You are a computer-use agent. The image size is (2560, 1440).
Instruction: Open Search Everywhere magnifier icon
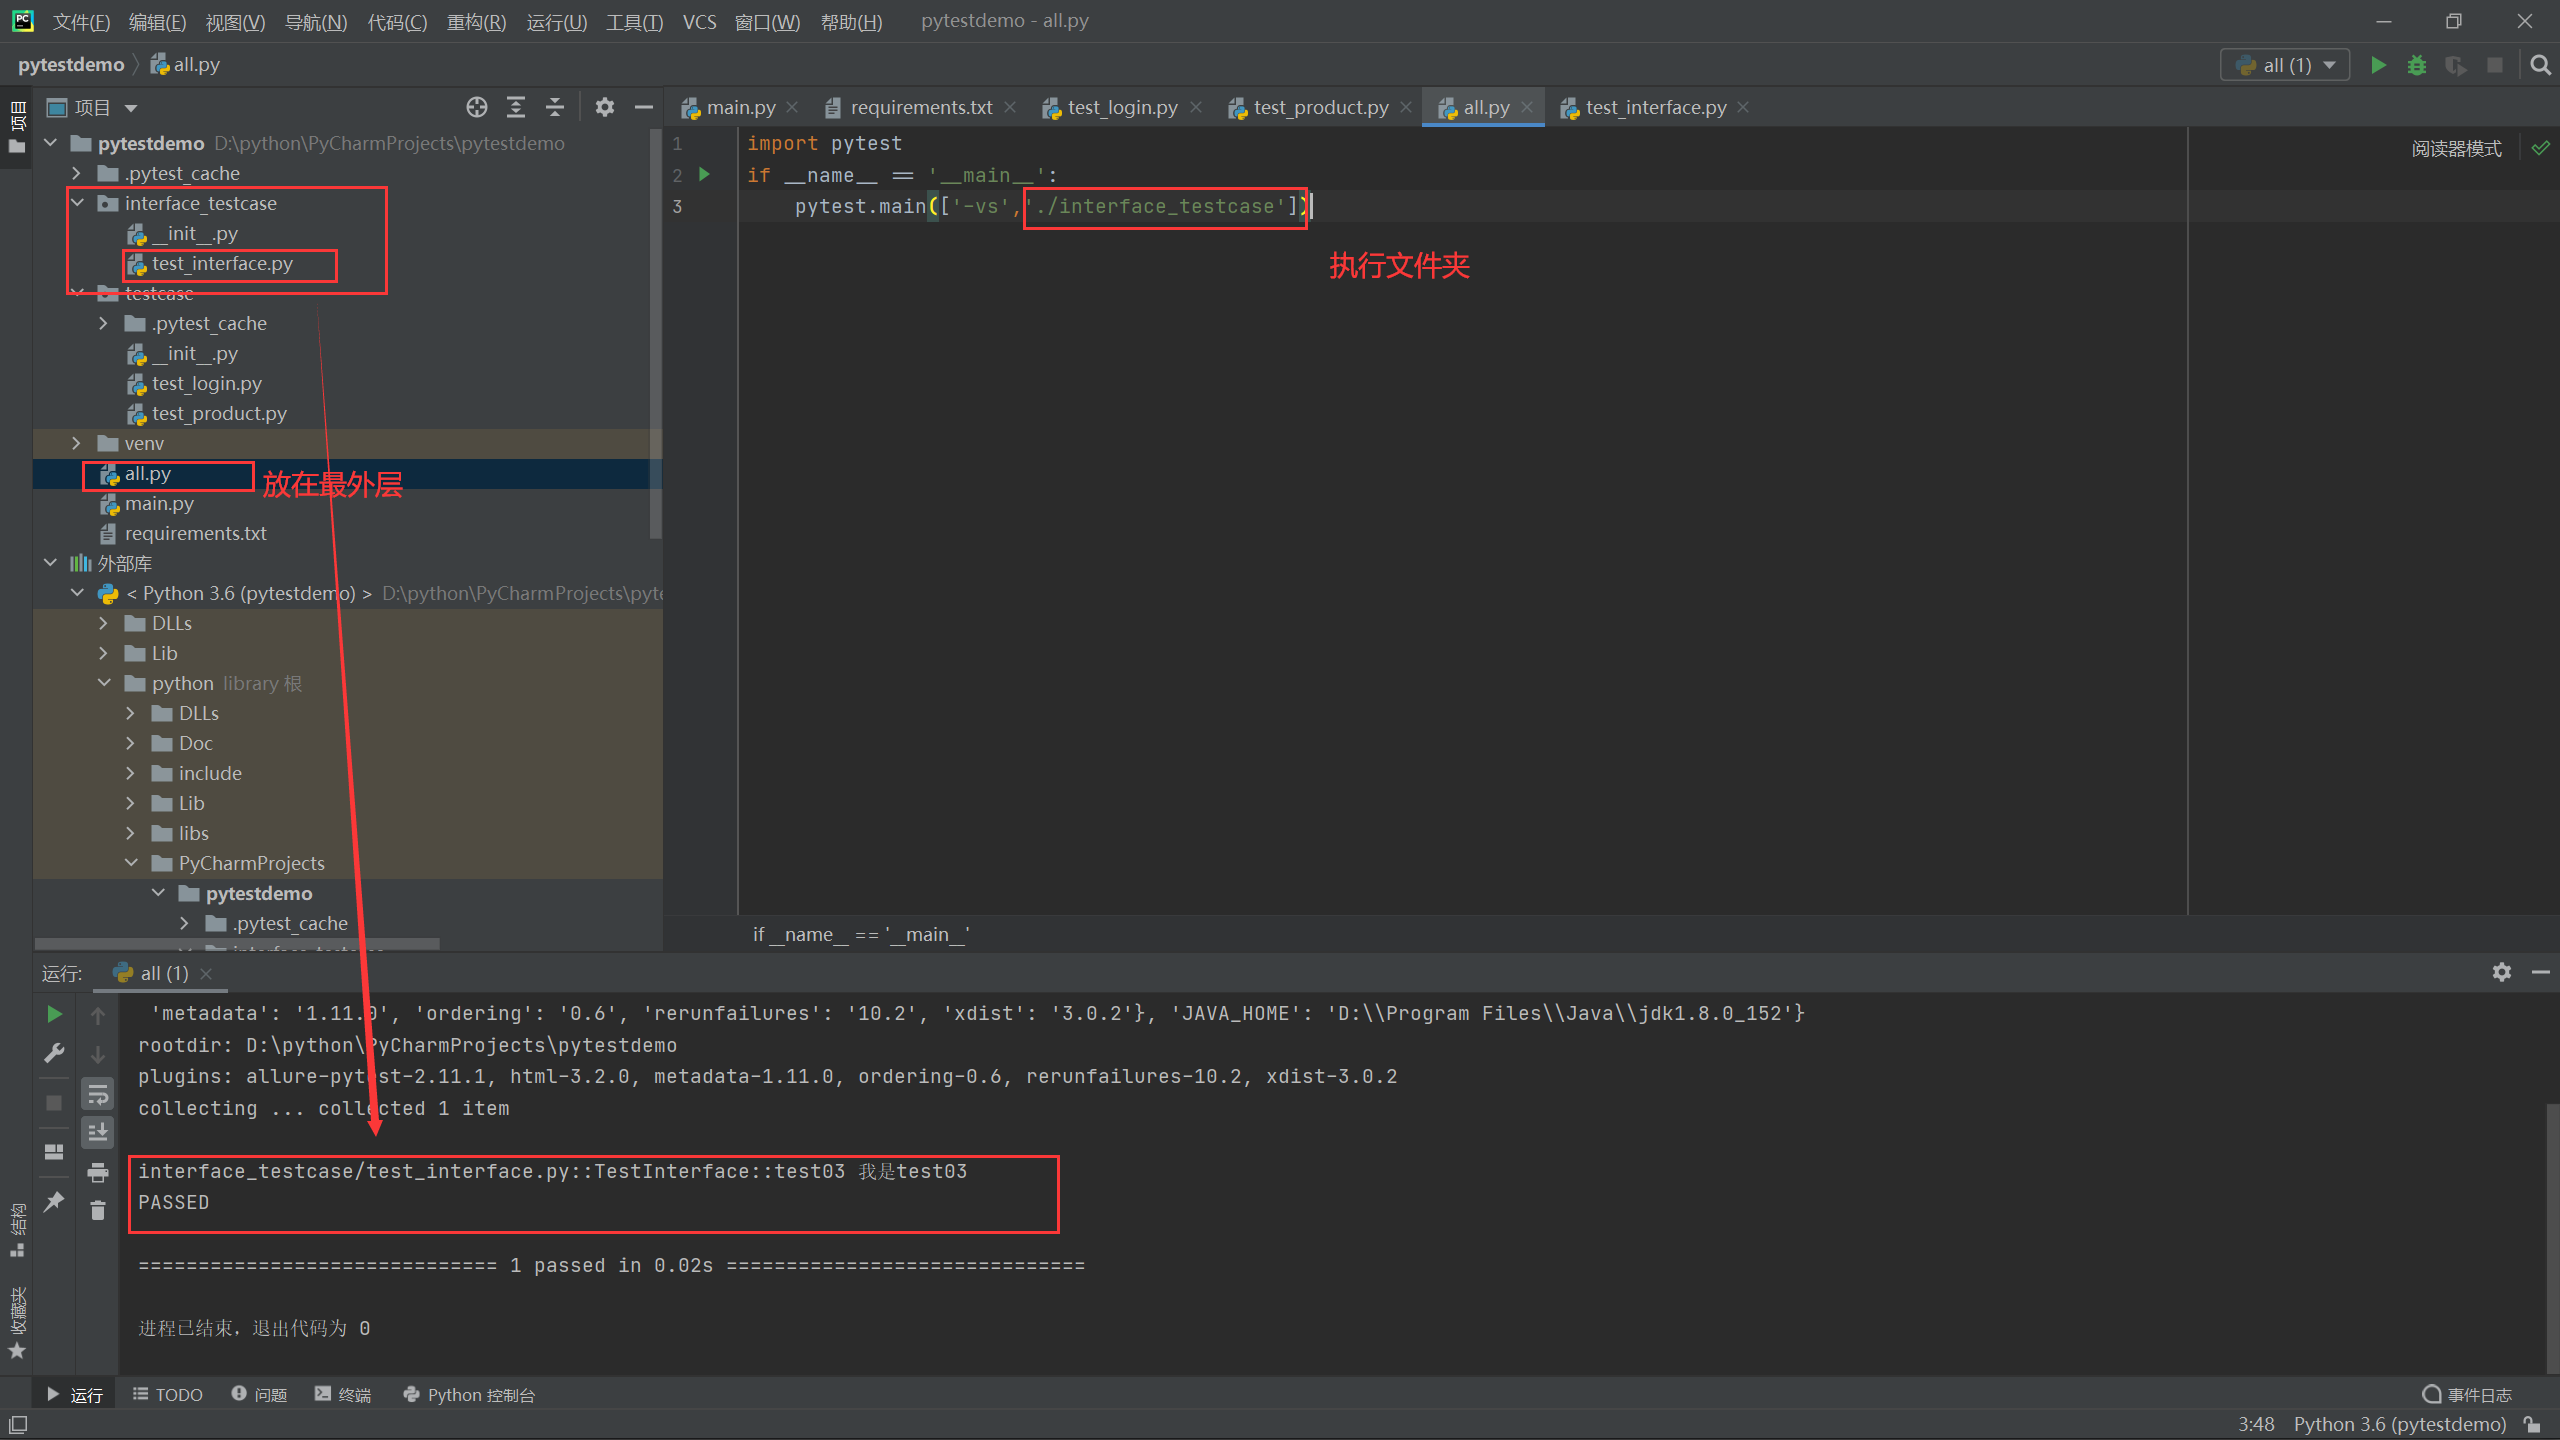click(x=2540, y=65)
